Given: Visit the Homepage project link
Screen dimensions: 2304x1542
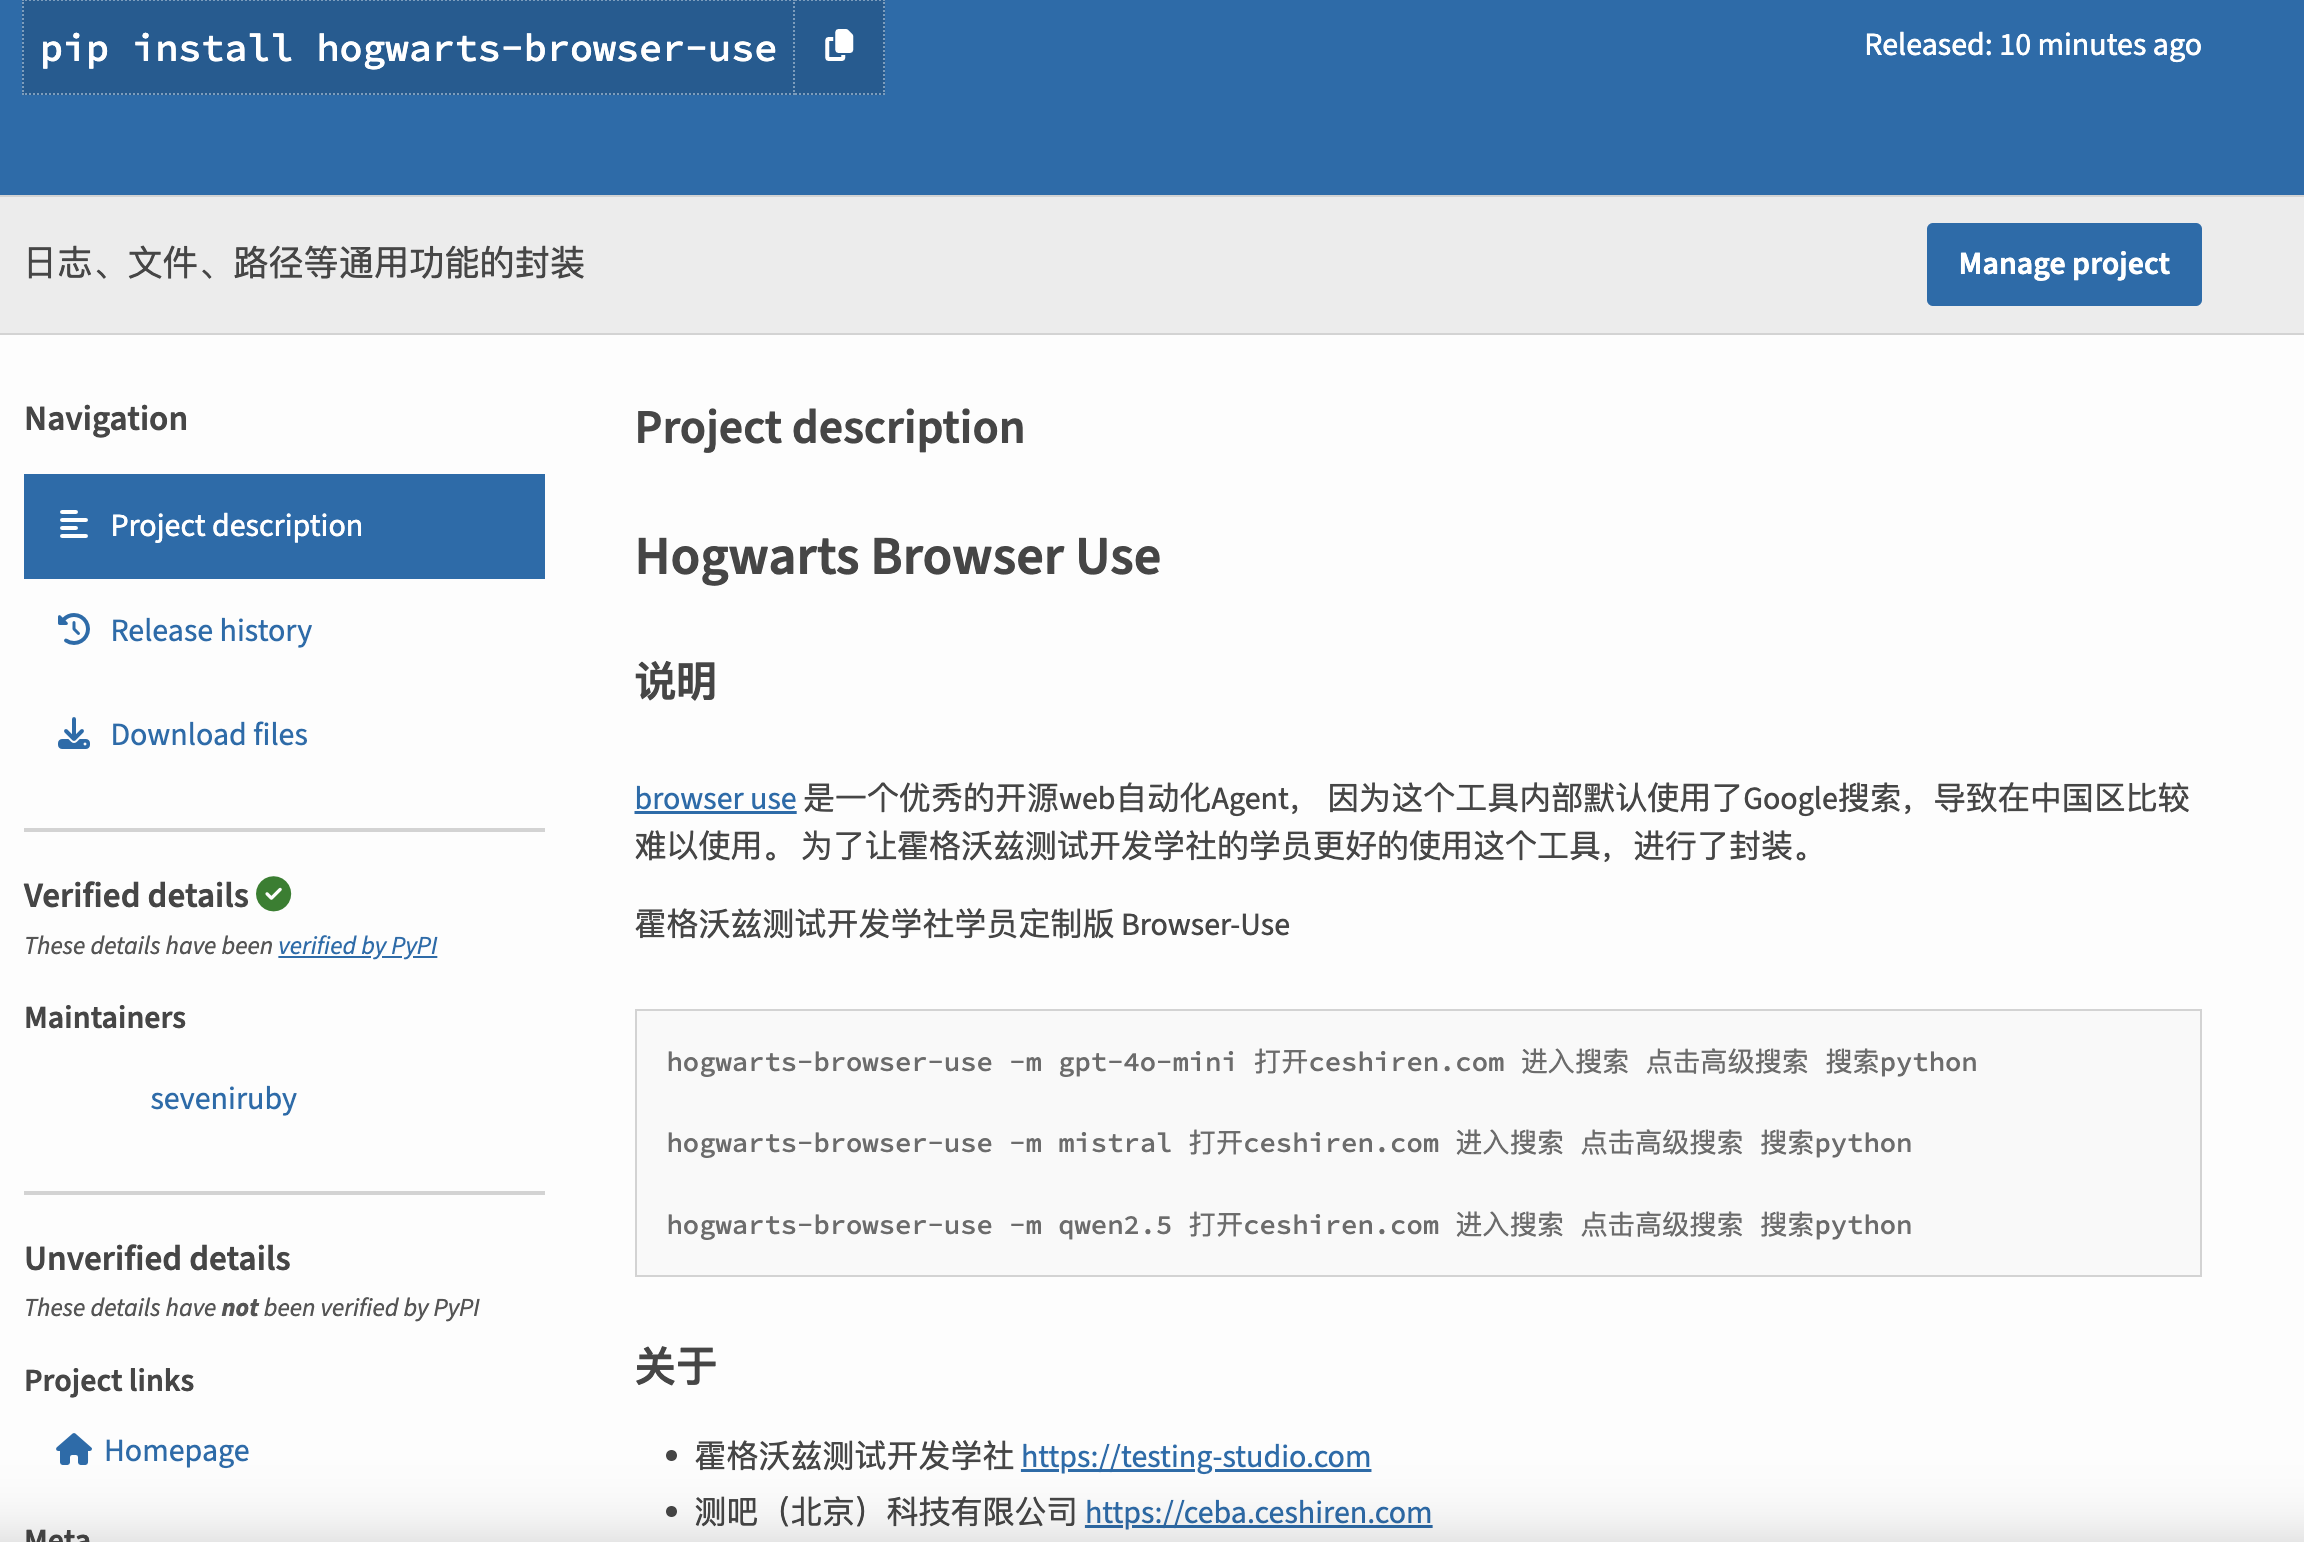Looking at the screenshot, I should click(176, 1450).
